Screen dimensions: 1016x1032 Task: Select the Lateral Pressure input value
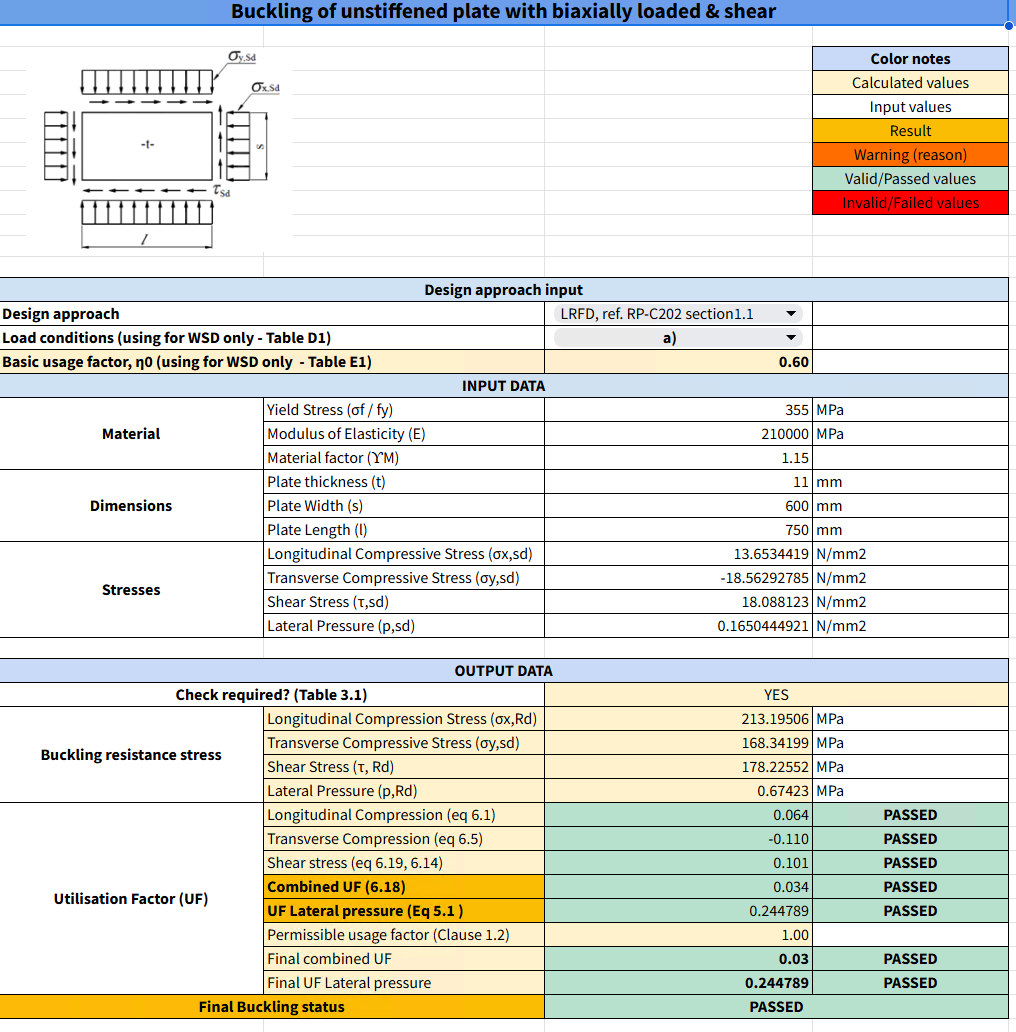pyautogui.click(x=677, y=625)
